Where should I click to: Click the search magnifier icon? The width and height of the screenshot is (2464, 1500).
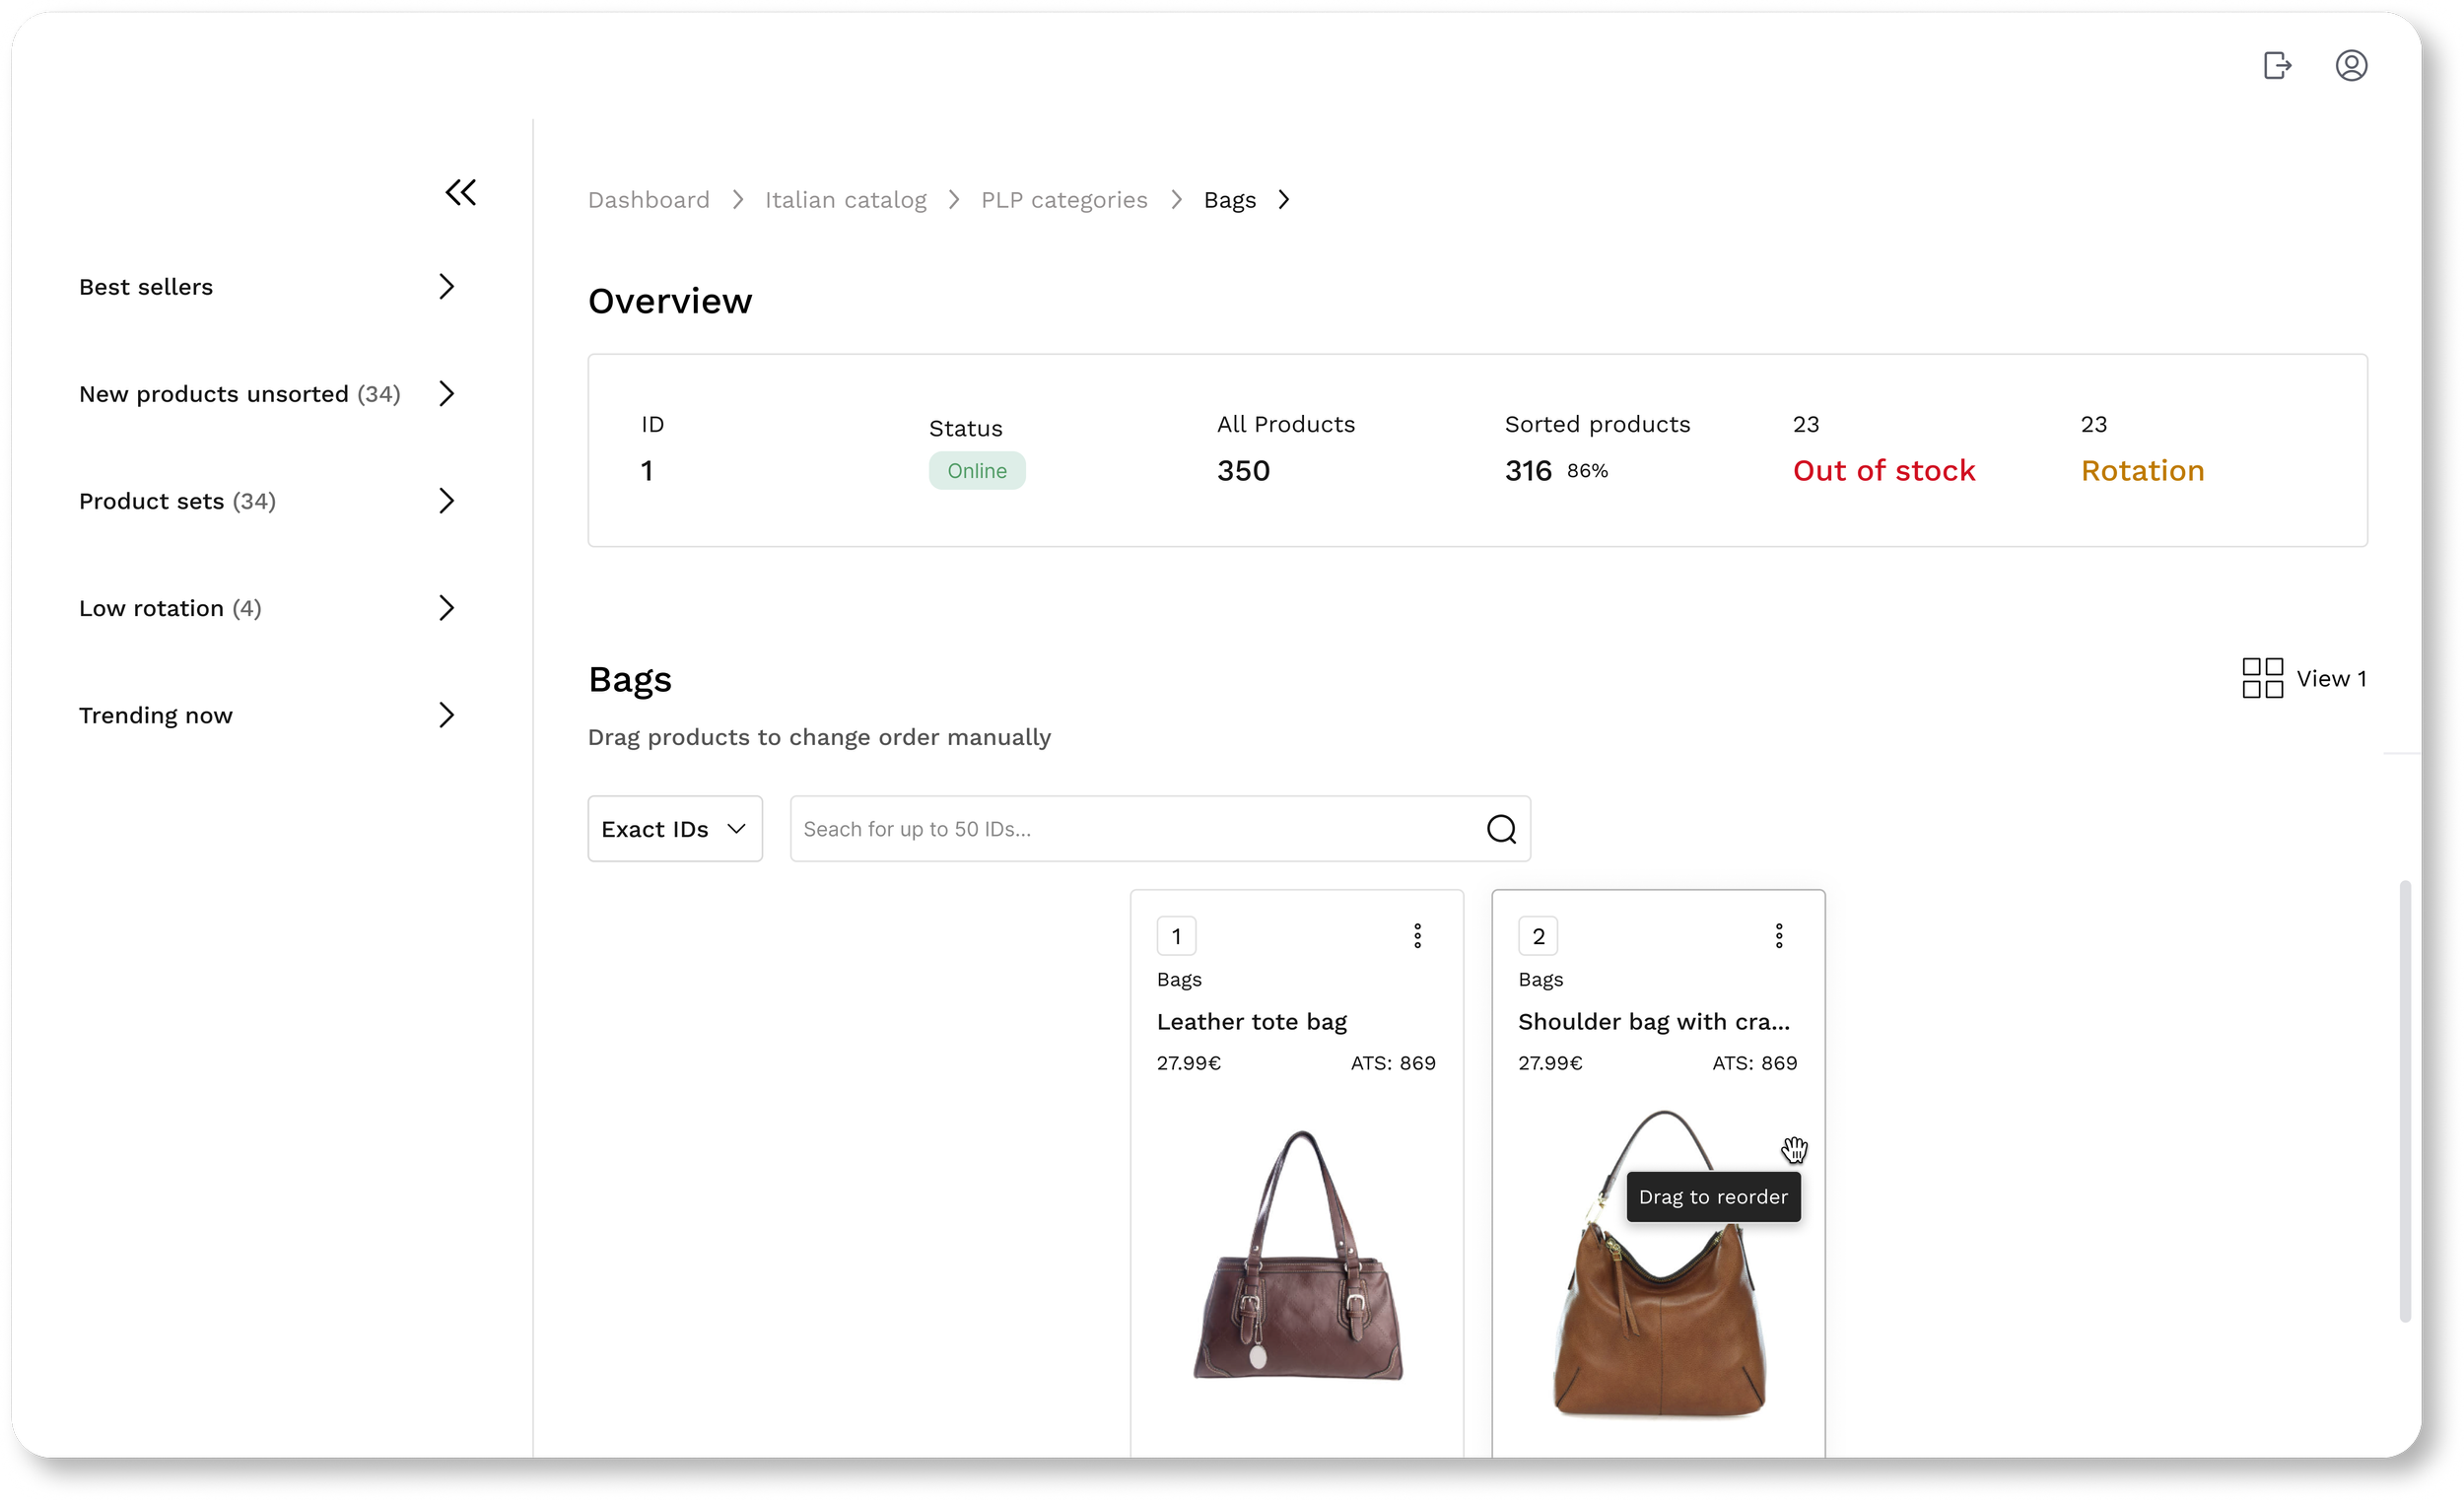tap(1500, 829)
